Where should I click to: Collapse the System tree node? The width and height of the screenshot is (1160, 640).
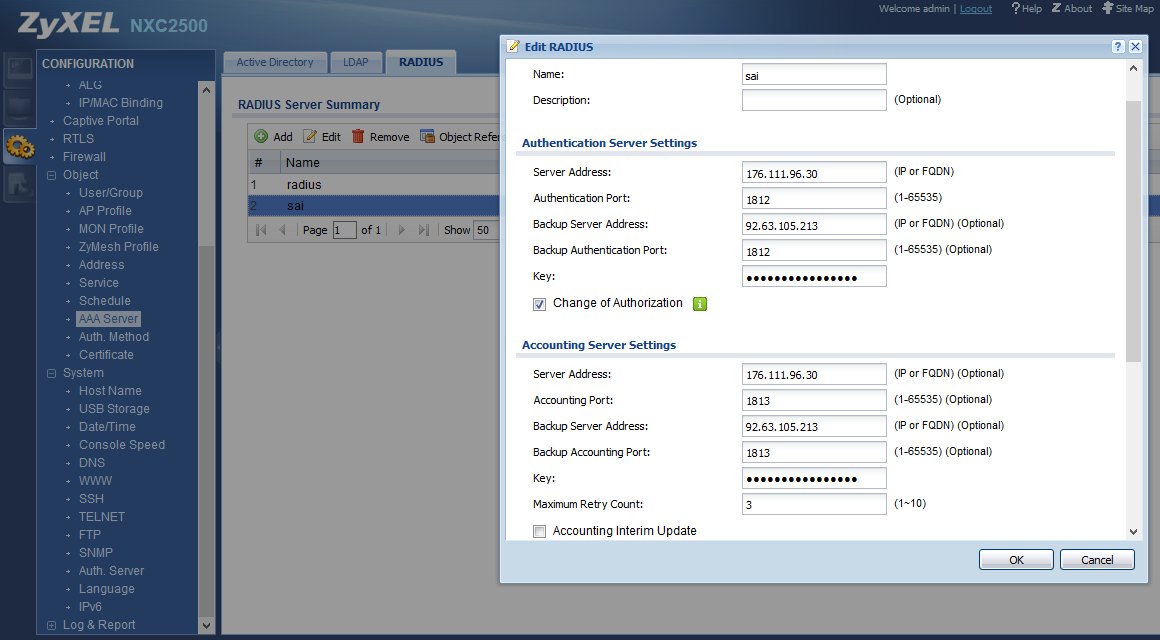52,373
